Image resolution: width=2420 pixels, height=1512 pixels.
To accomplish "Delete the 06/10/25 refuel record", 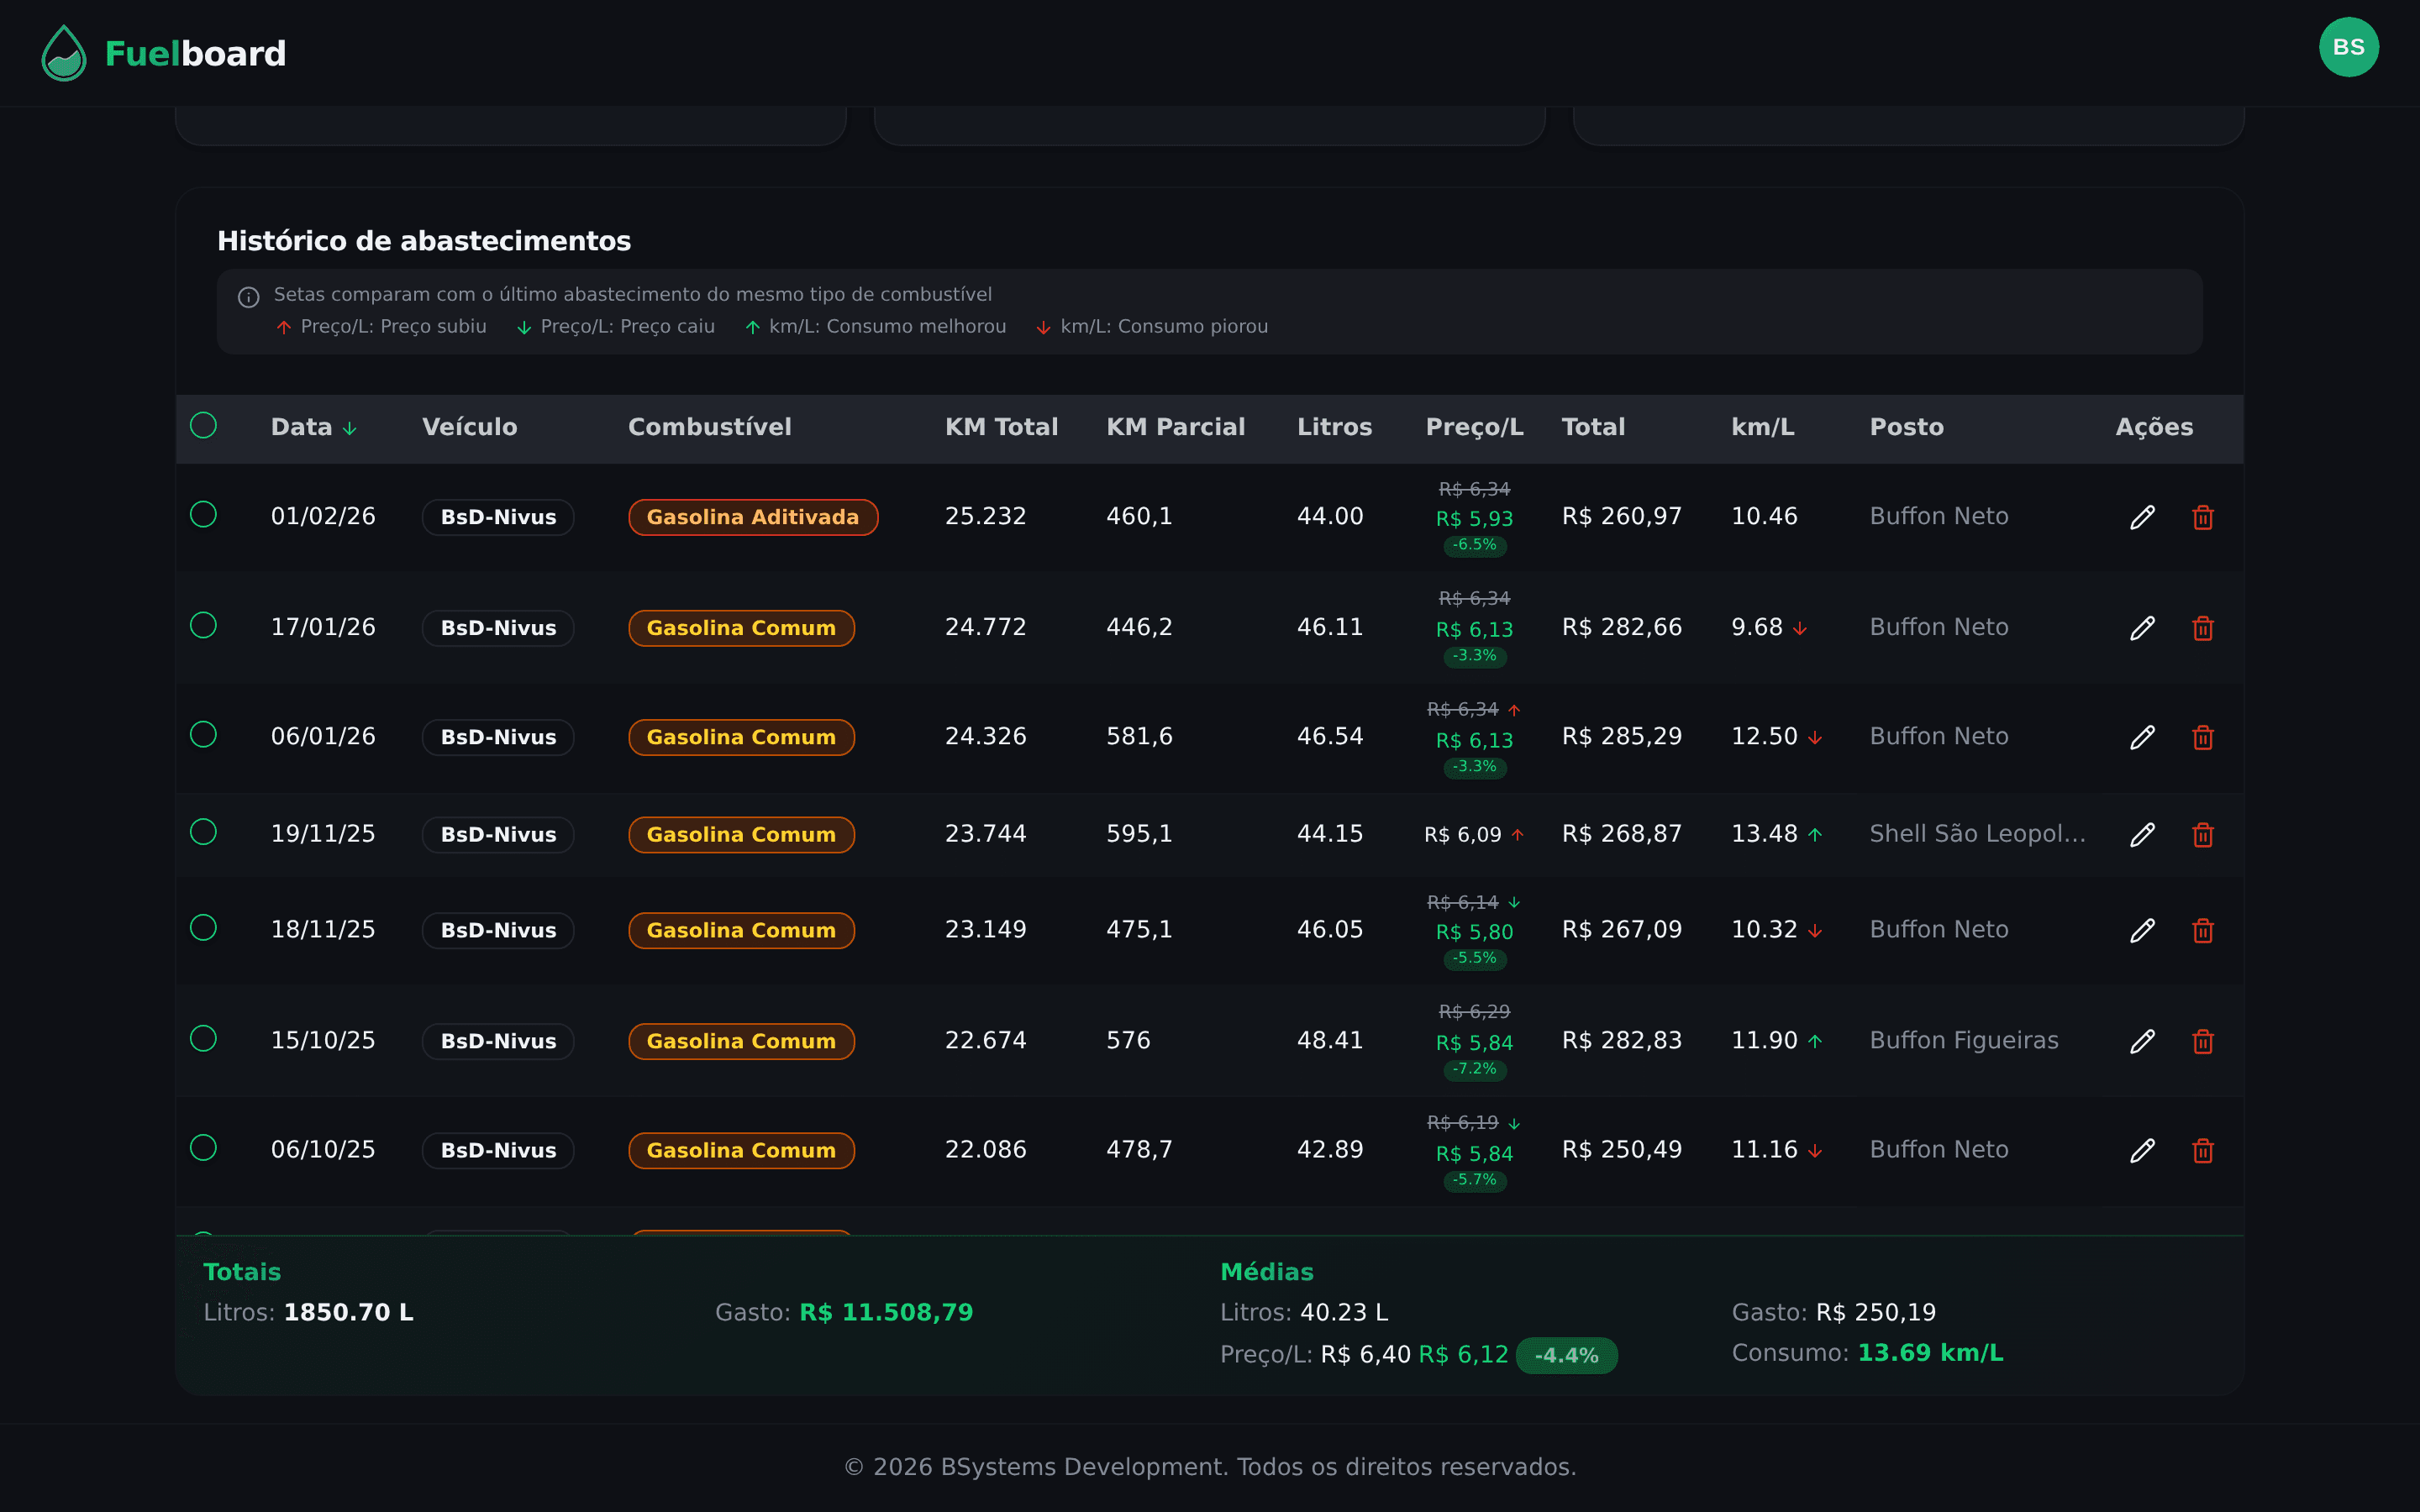I will tap(2202, 1150).
